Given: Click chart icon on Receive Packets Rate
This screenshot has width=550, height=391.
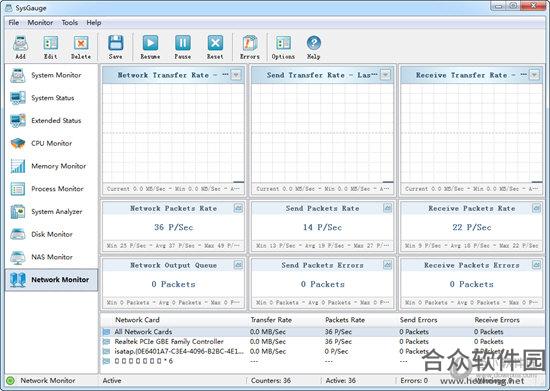Looking at the screenshot, I should pyautogui.click(x=536, y=208).
